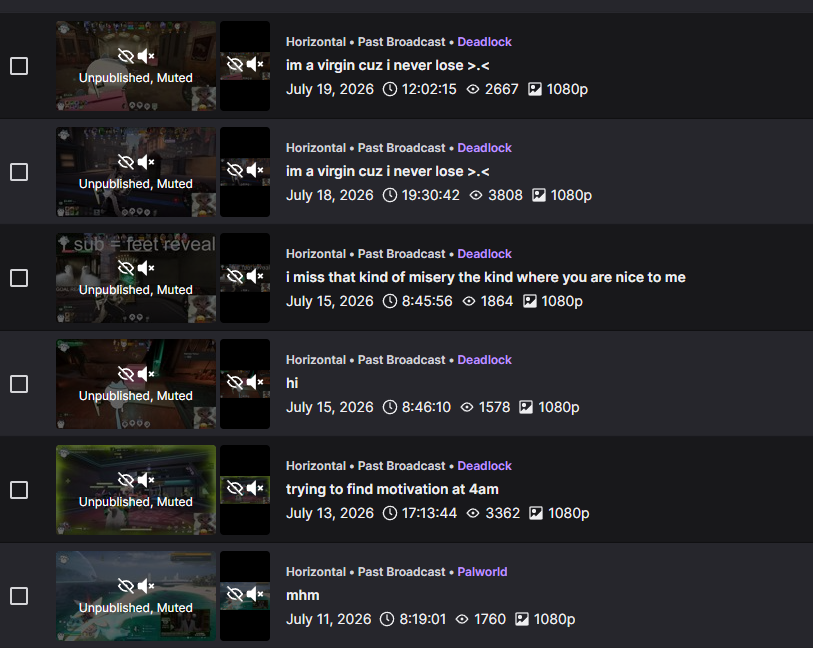Click the date 'July 11, 2026'
The width and height of the screenshot is (813, 648).
[x=329, y=619]
